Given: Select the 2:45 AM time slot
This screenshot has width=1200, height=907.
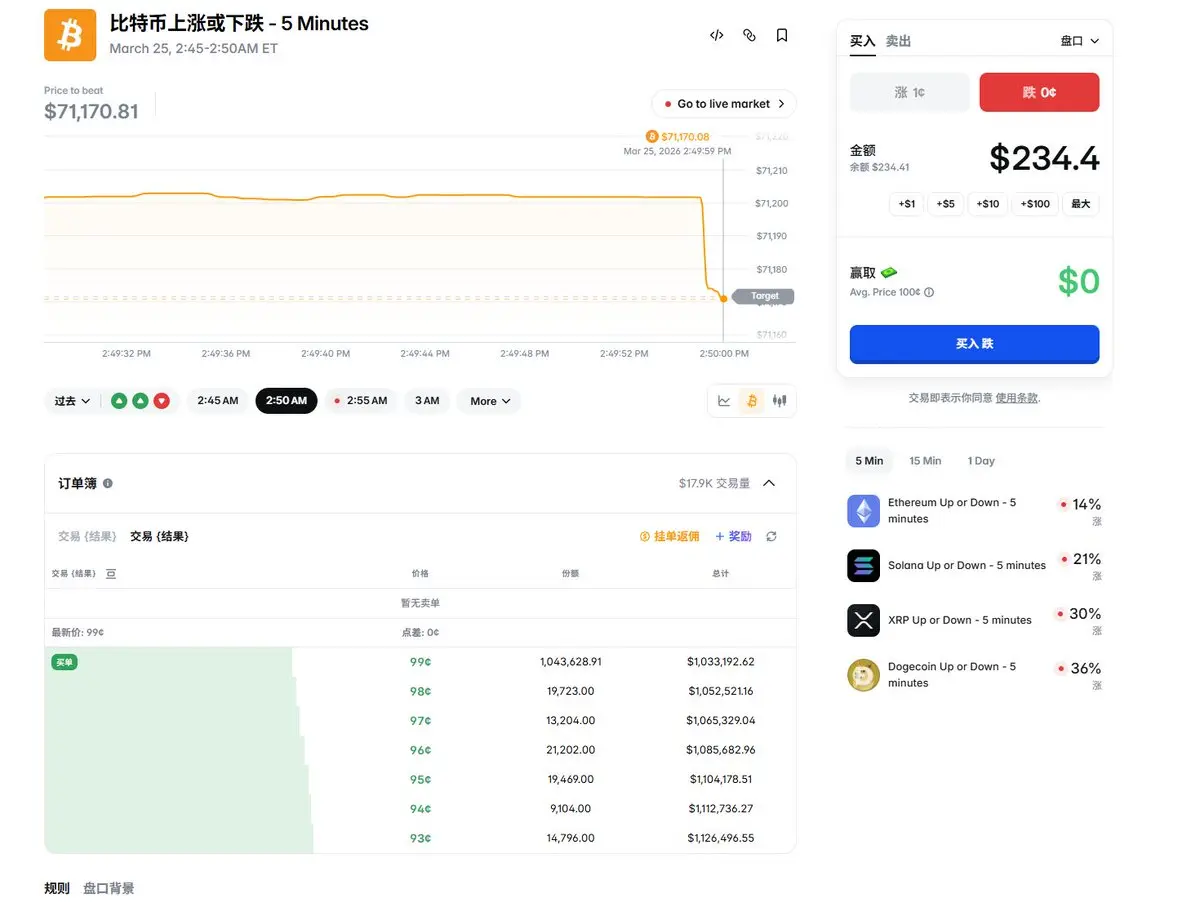Looking at the screenshot, I should click(x=218, y=401).
